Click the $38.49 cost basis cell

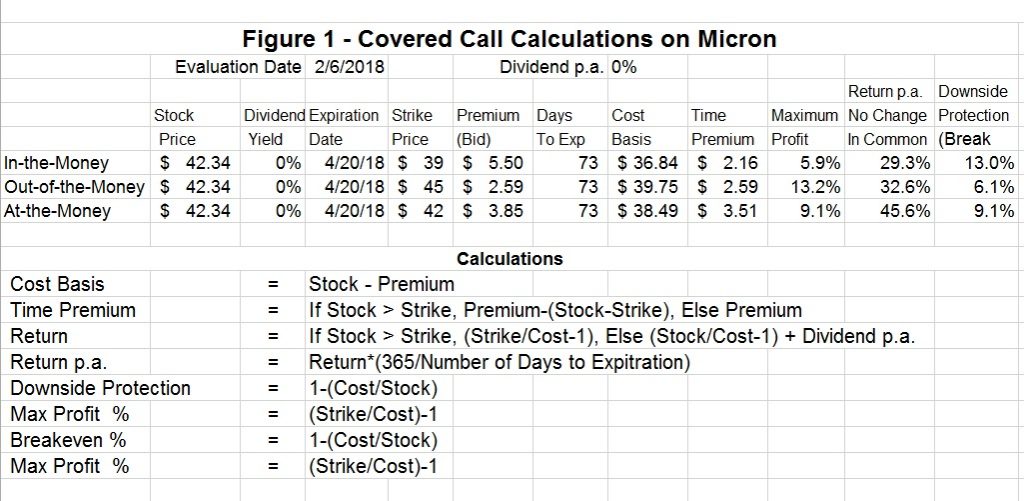[646, 211]
